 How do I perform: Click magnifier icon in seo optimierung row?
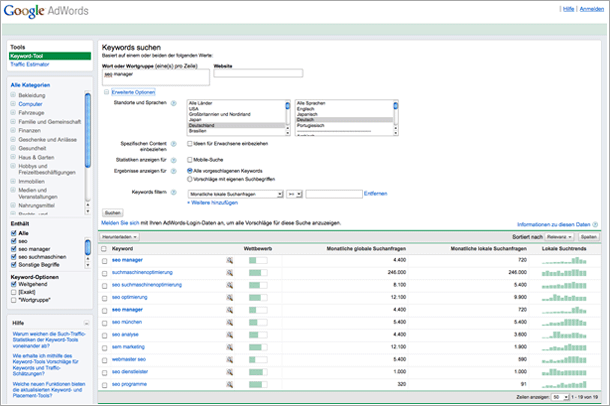coord(230,298)
